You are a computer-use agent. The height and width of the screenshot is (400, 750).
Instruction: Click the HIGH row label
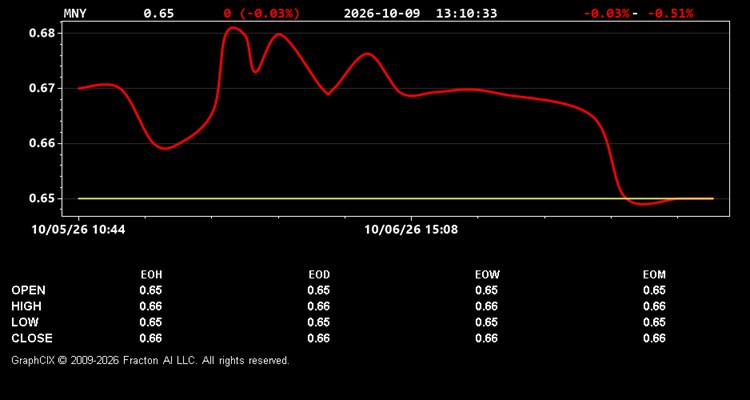tap(26, 306)
